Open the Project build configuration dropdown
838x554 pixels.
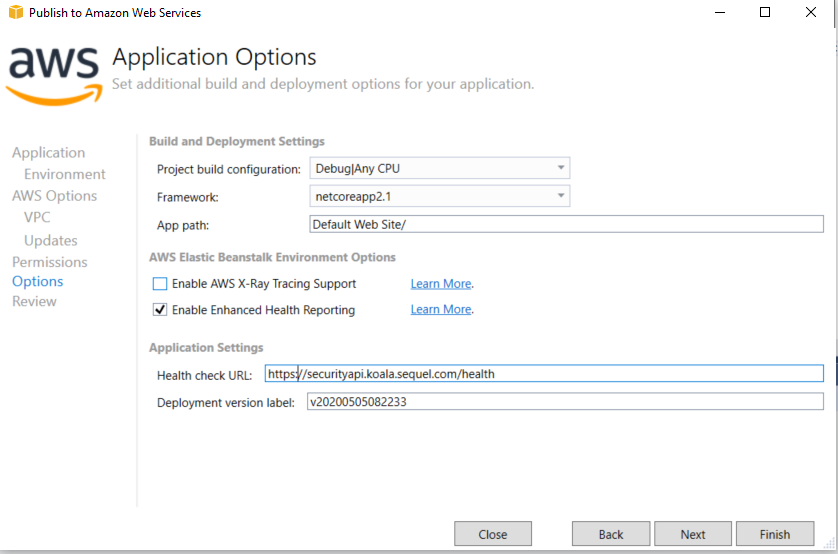coord(439,168)
